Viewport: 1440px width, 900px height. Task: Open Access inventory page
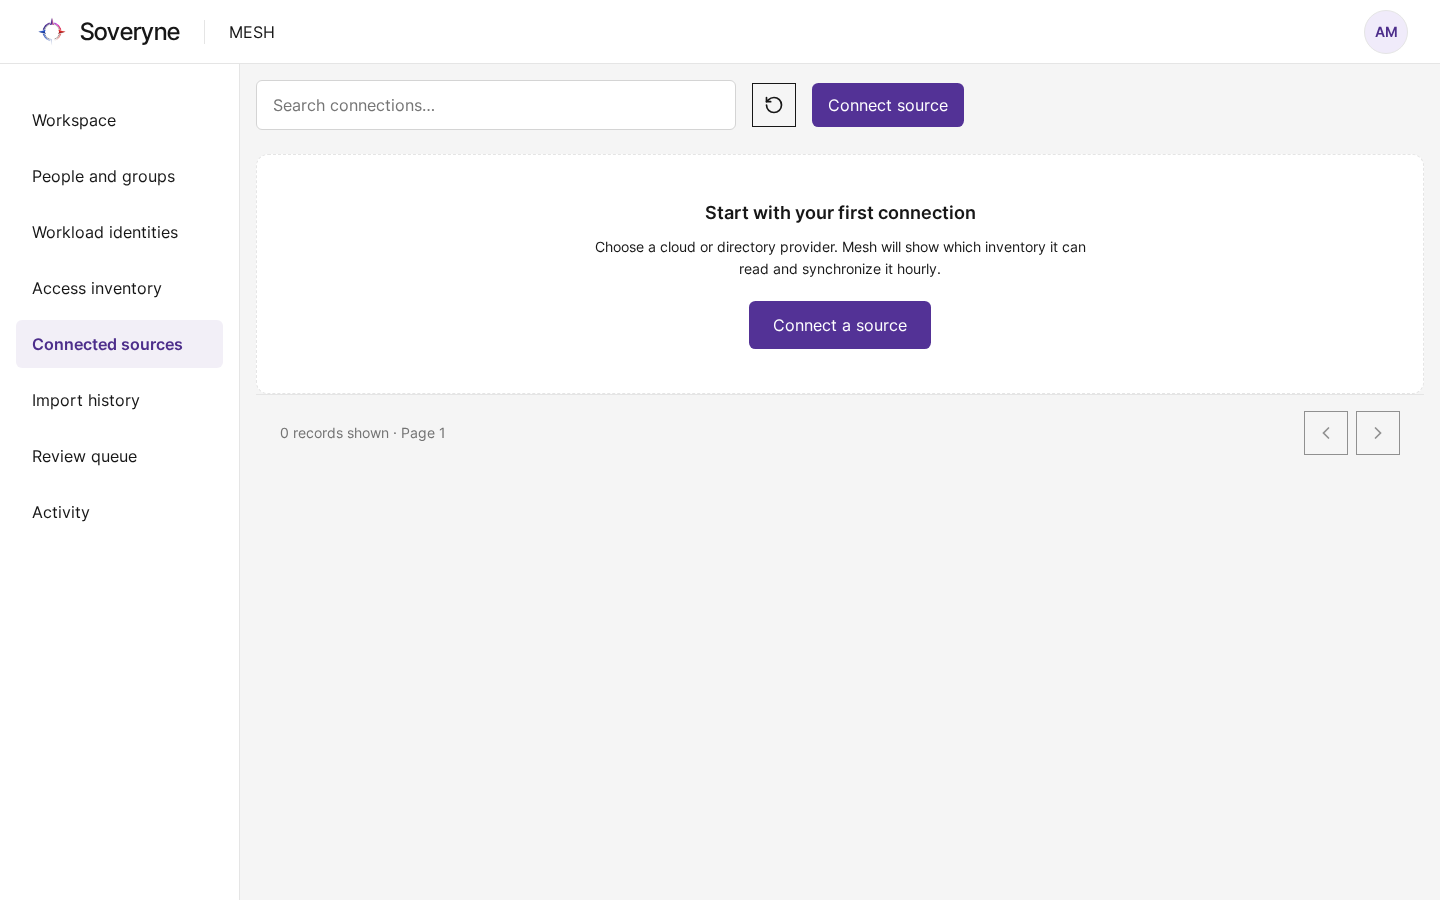click(119, 288)
